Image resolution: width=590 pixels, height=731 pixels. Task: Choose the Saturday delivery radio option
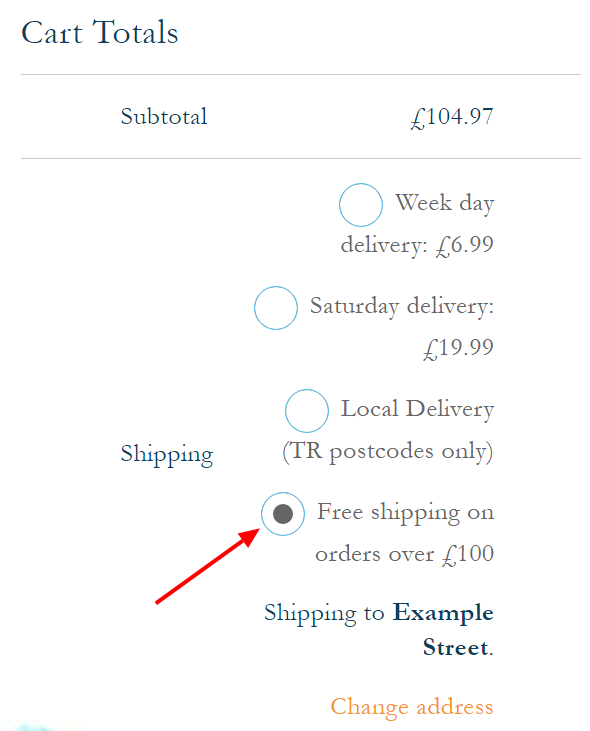[276, 308]
